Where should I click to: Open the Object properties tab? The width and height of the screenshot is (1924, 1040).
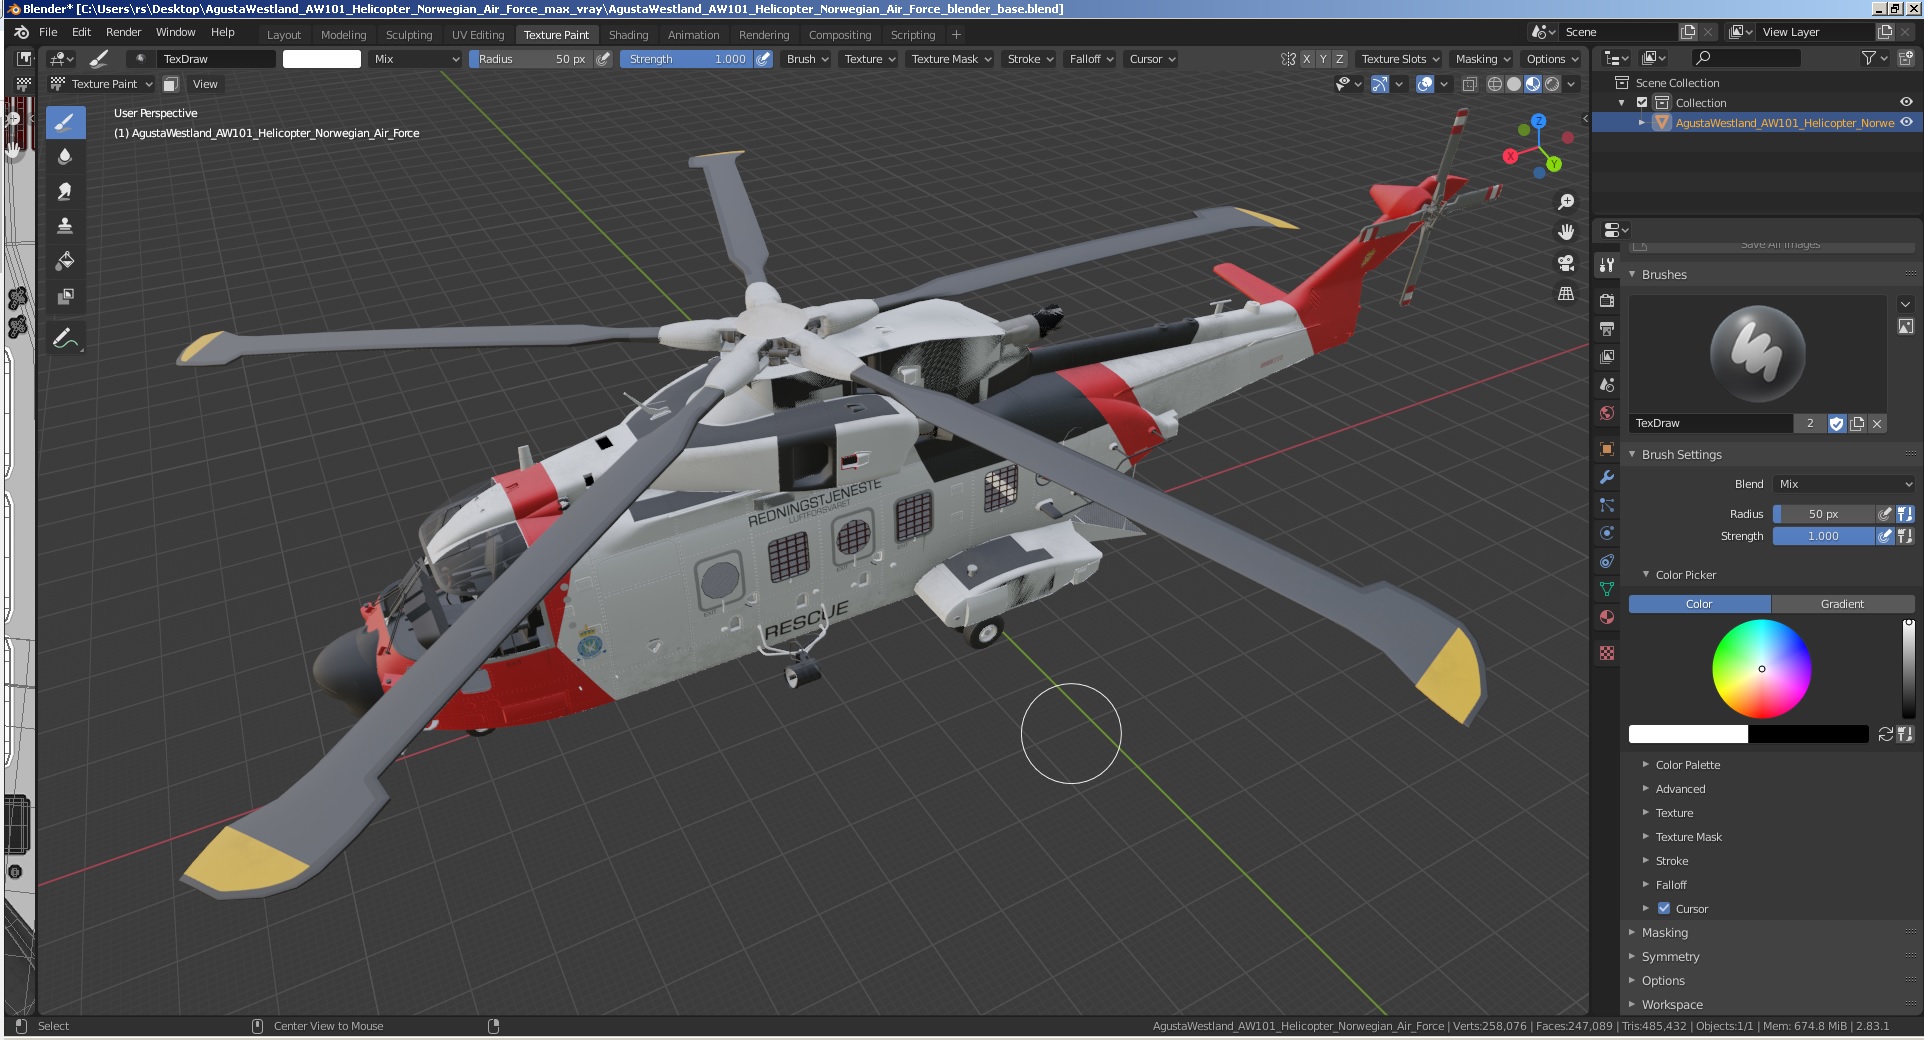tap(1607, 449)
